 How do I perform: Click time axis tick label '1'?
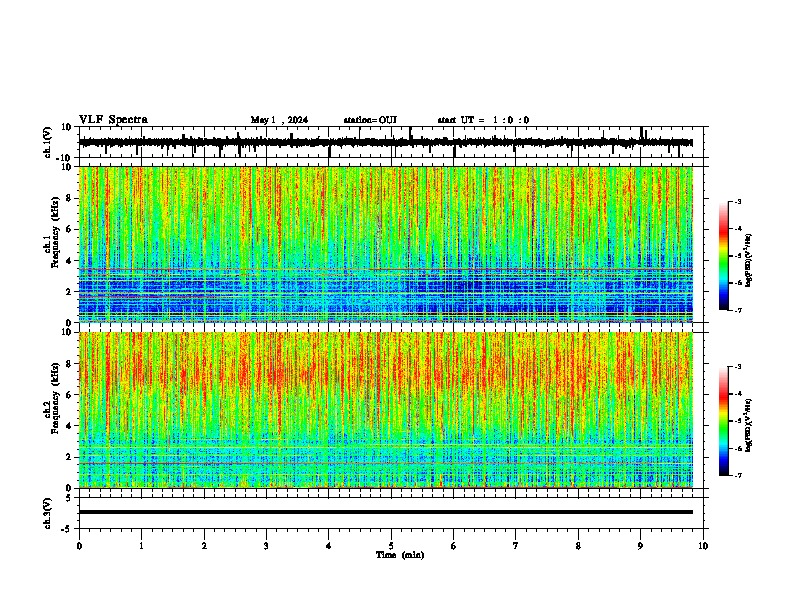click(141, 546)
